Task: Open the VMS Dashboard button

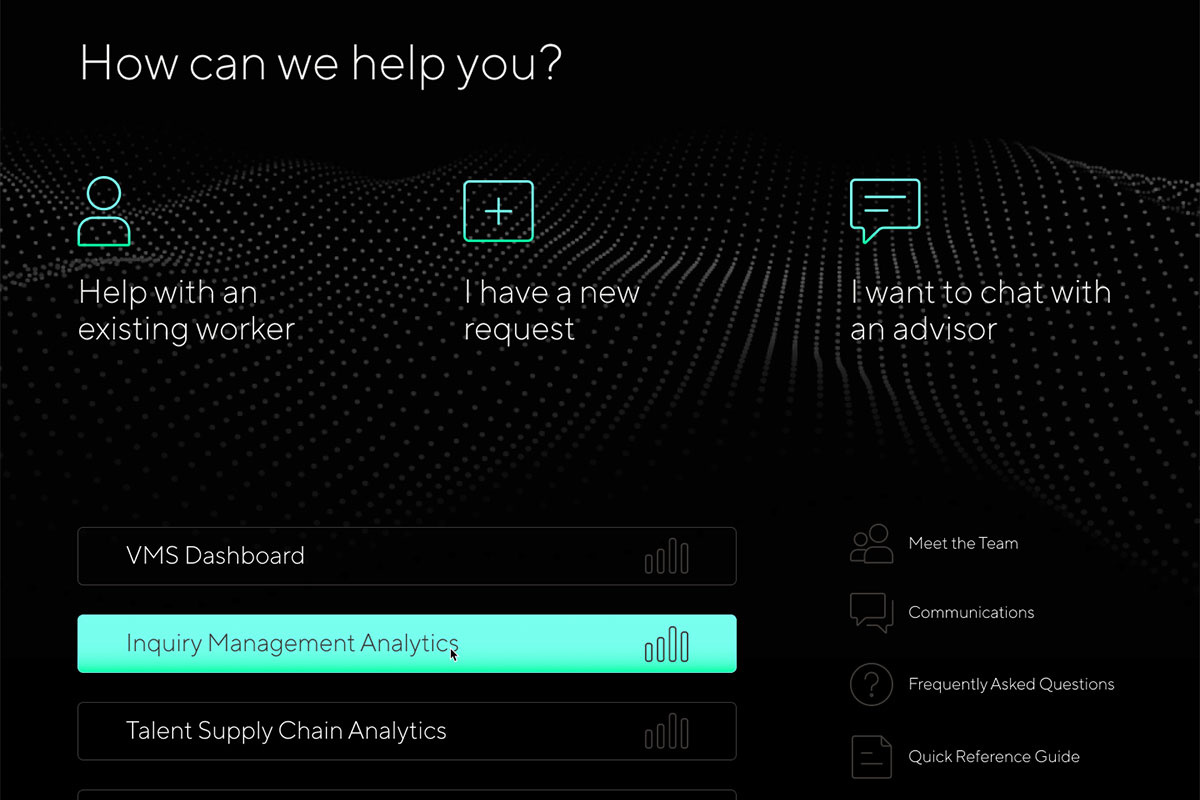Action: tap(406, 556)
